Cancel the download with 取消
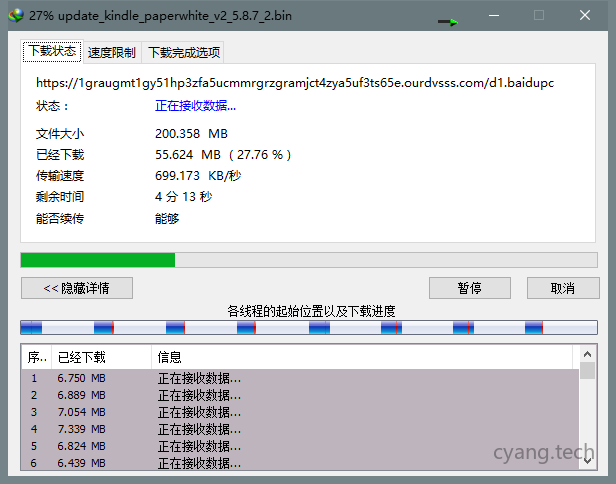Image resolution: width=616 pixels, height=484 pixels. (x=563, y=288)
